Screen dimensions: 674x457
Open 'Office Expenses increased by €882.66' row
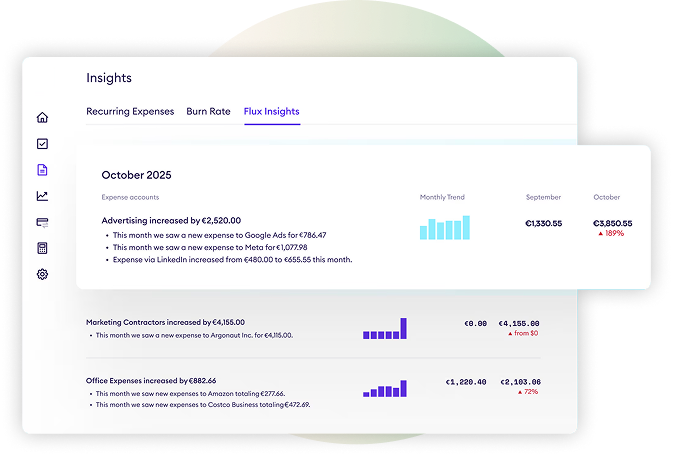tap(150, 381)
